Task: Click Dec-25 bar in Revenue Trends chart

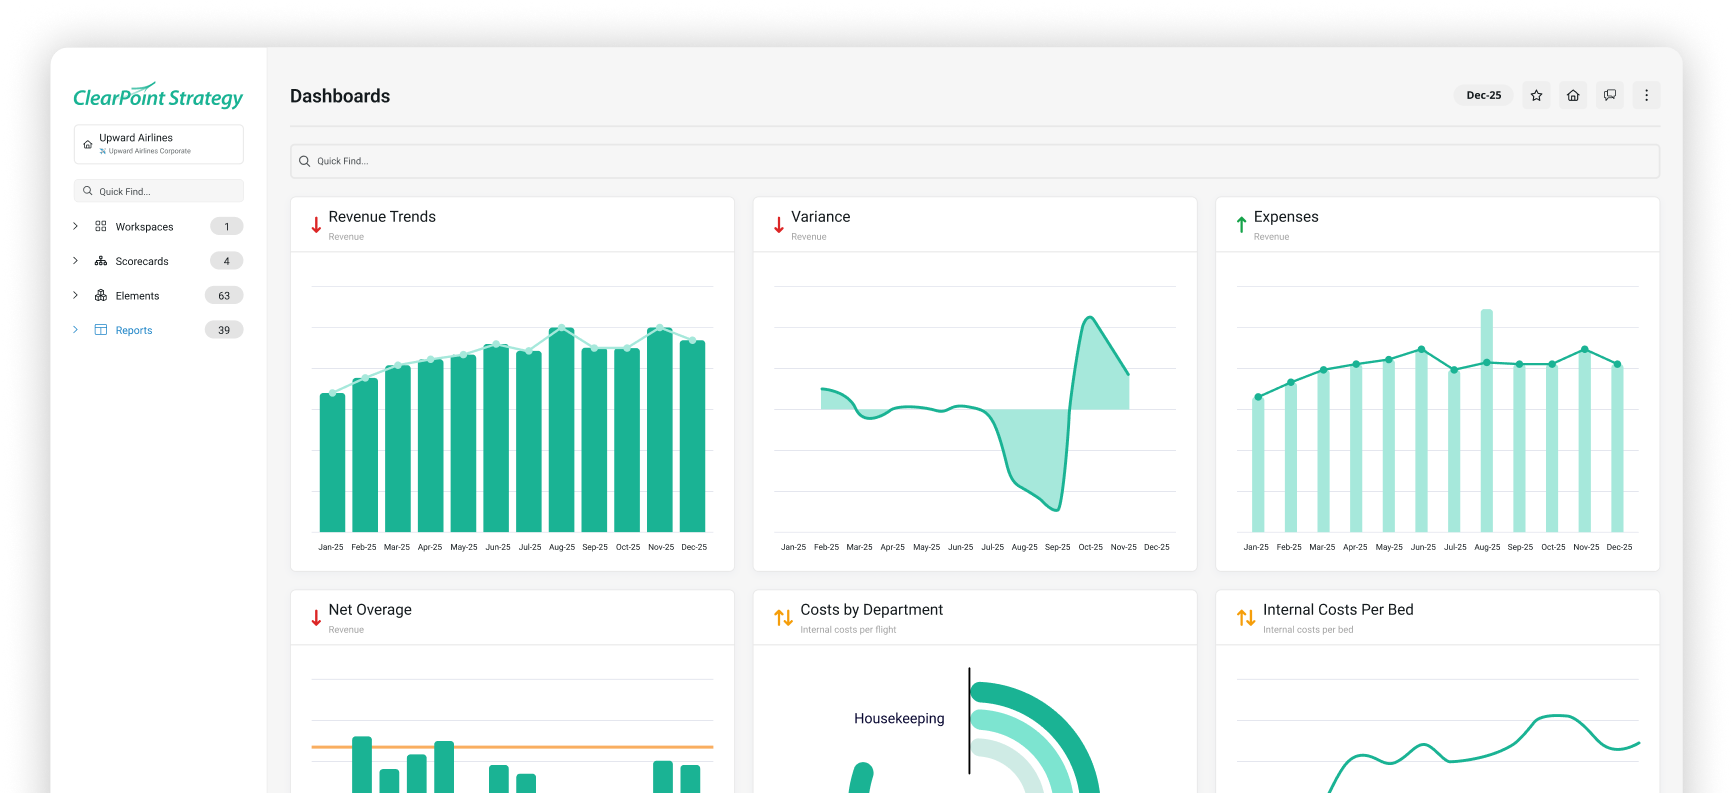Action: tap(693, 436)
